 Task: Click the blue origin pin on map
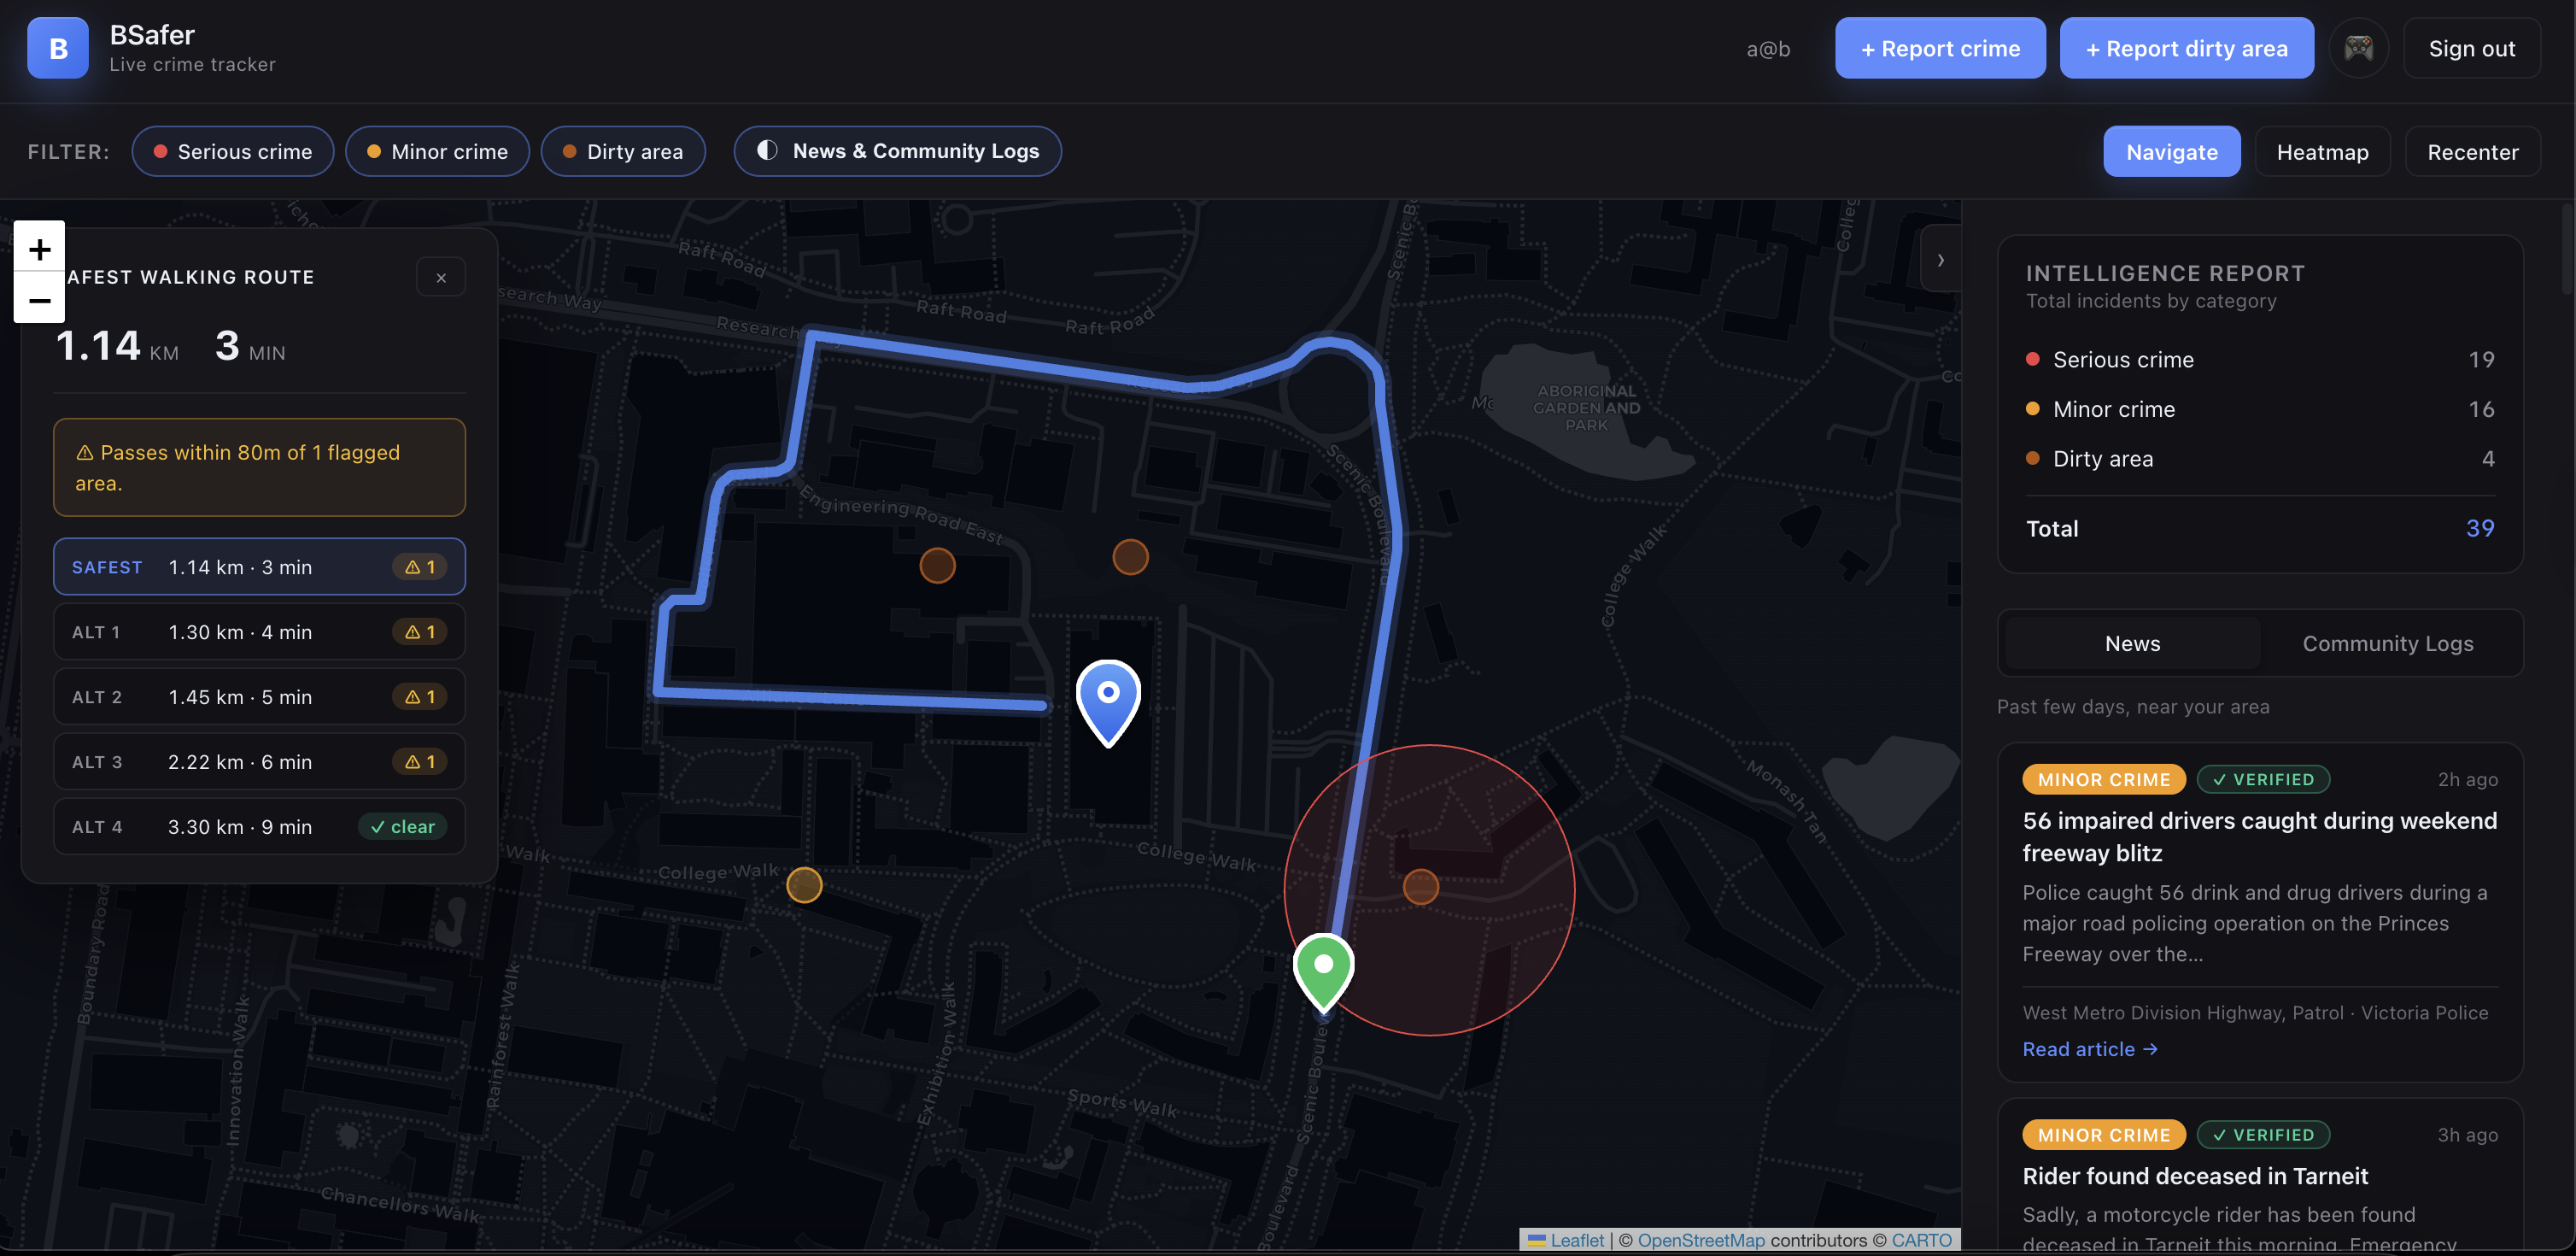1107,698
